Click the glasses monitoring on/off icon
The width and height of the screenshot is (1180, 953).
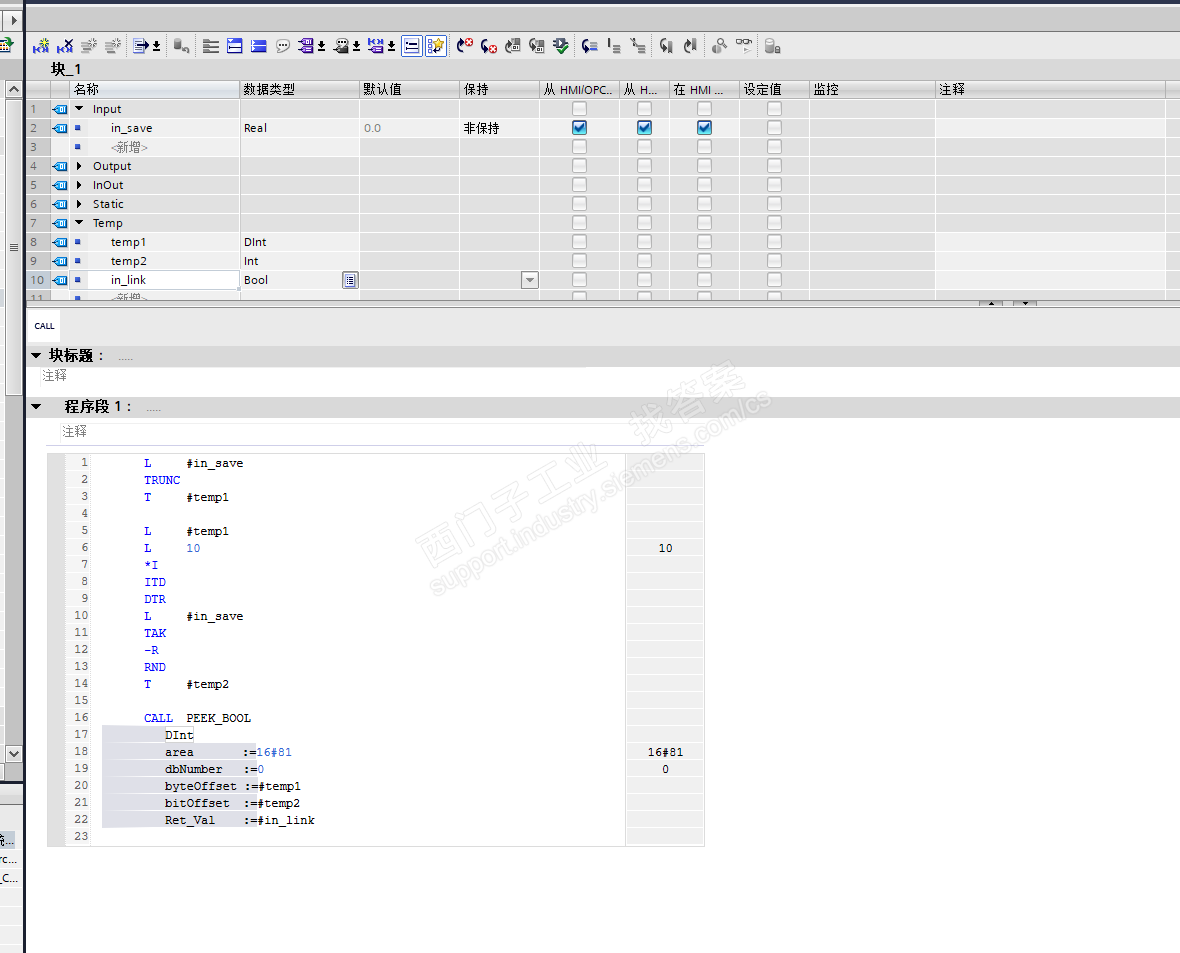click(744, 47)
